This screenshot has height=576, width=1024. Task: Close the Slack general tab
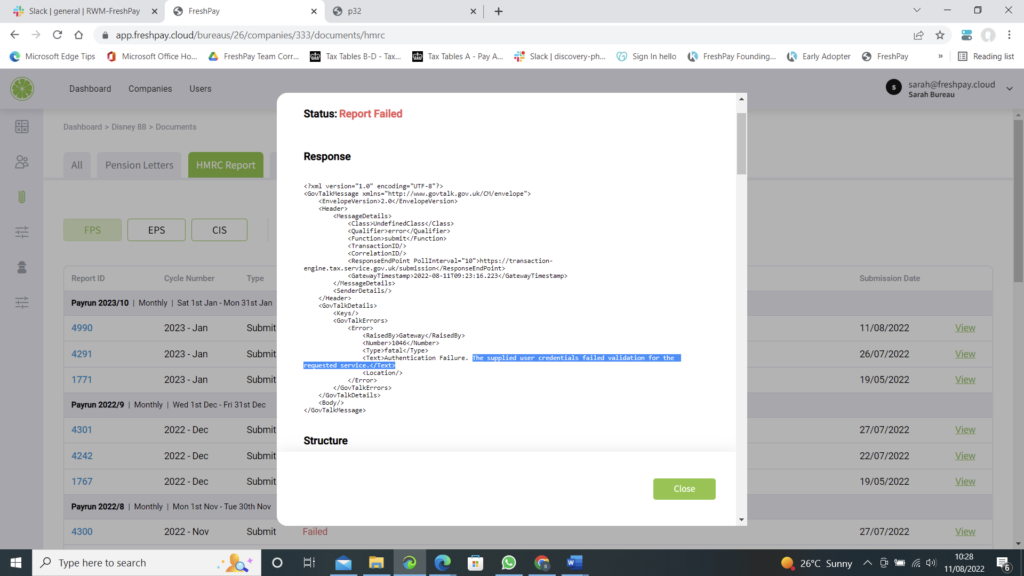pyautogui.click(x=154, y=11)
